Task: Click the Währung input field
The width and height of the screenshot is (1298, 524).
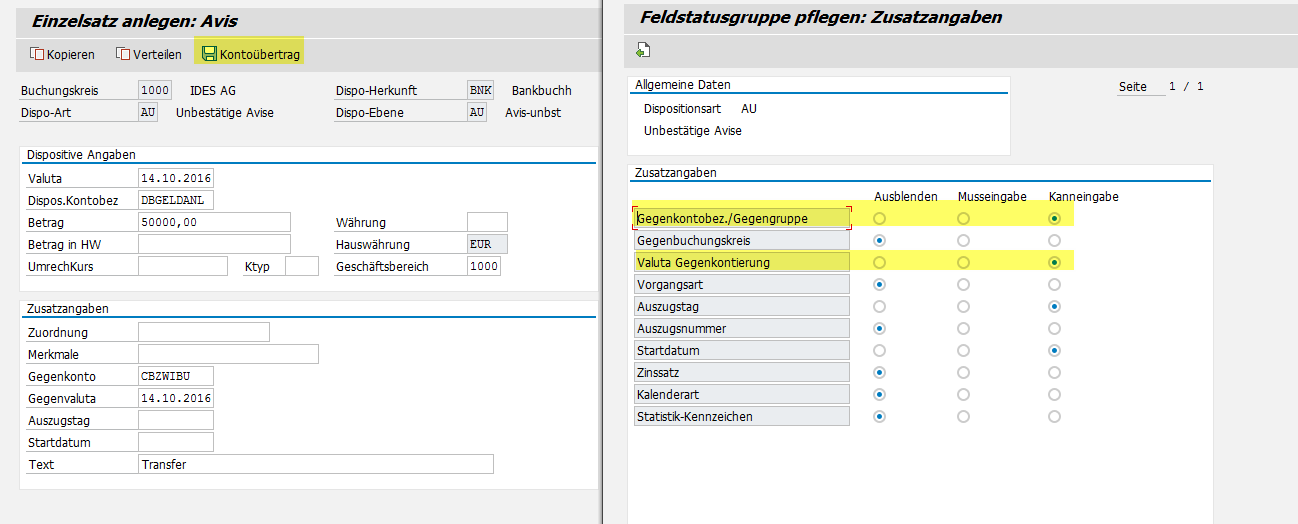Action: coord(487,222)
